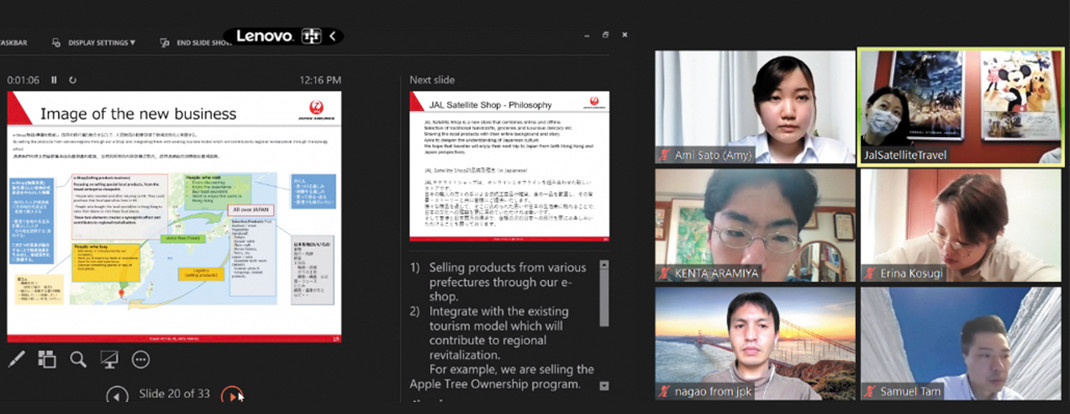This screenshot has height=414, width=1070.
Task: Move the notes scrollbar down with the arrow
Action: (604, 386)
